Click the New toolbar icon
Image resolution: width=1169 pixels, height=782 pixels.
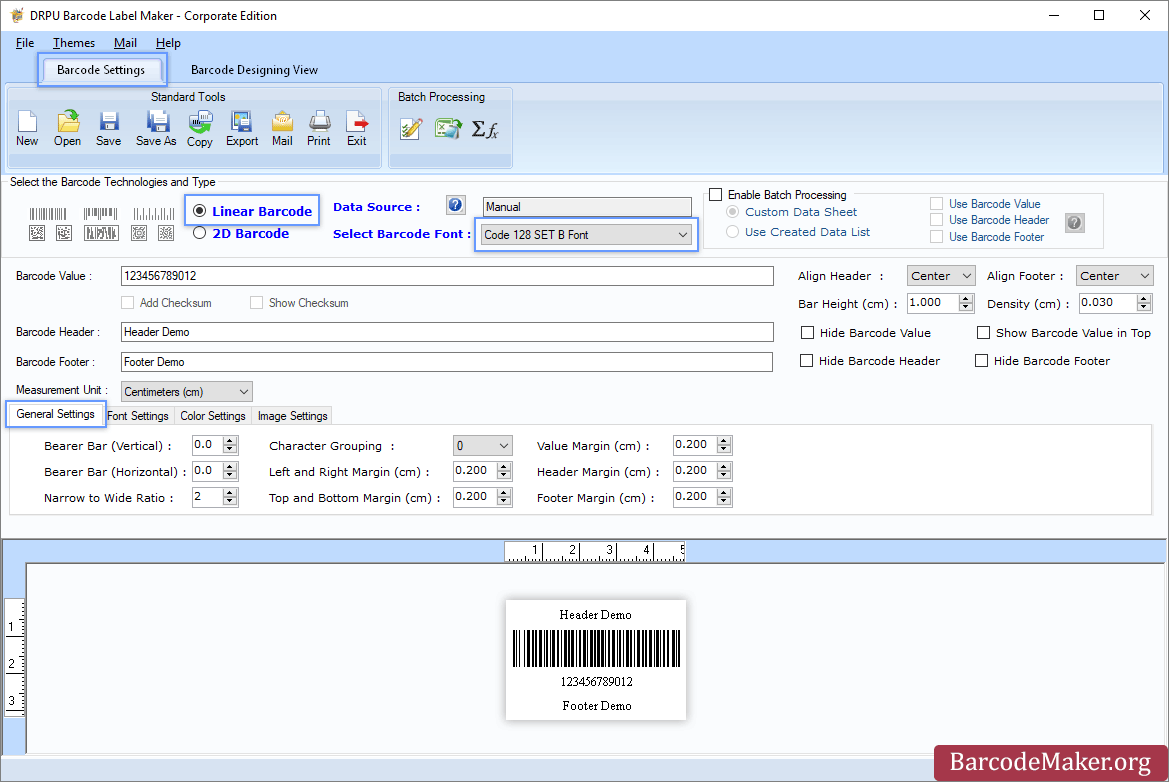pos(27,128)
